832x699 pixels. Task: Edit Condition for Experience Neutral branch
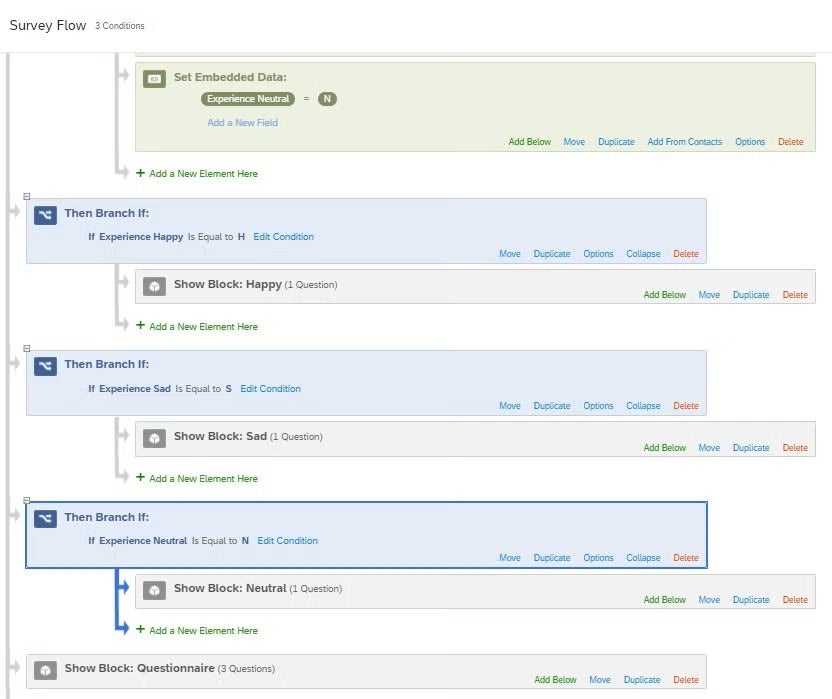tap(287, 540)
